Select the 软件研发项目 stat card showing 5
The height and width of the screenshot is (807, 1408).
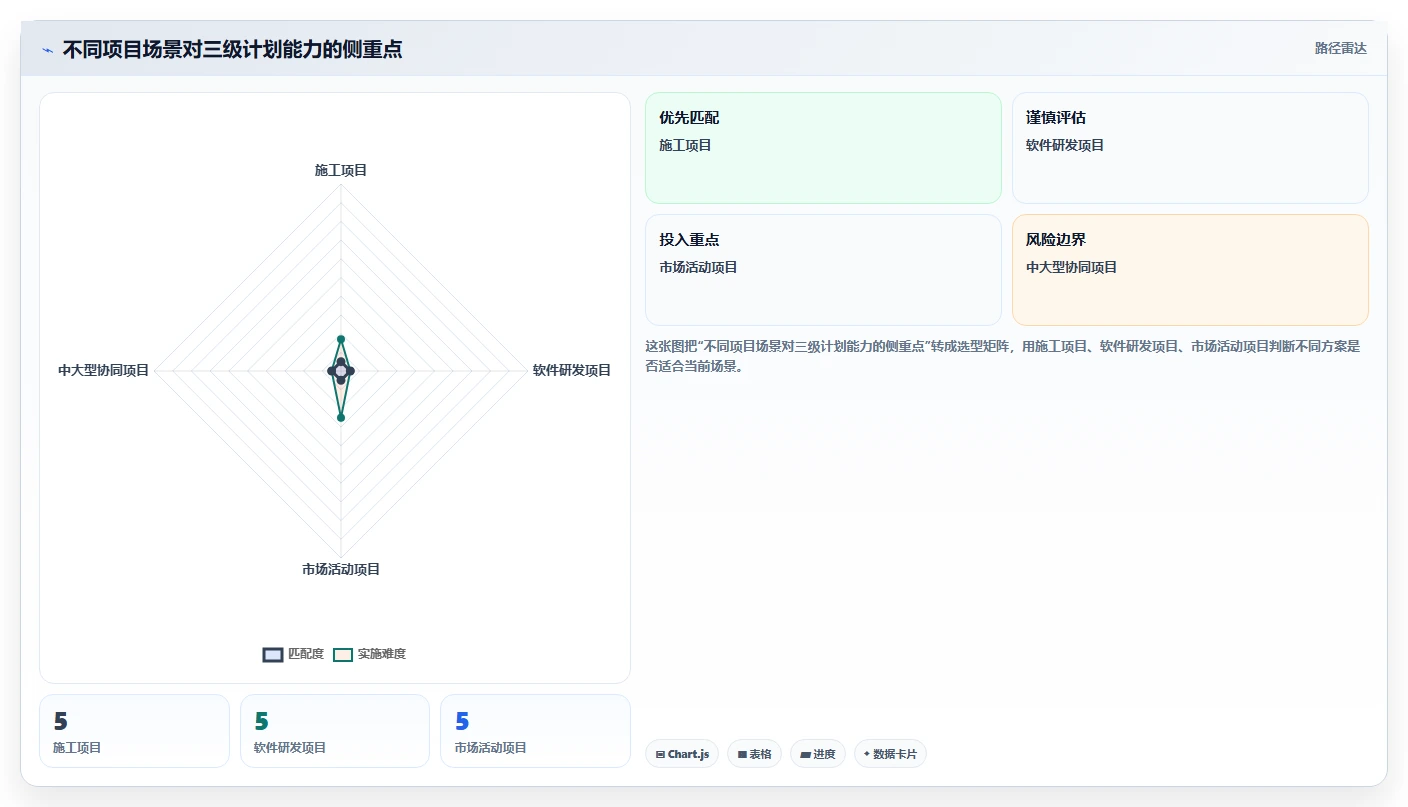[x=335, y=731]
